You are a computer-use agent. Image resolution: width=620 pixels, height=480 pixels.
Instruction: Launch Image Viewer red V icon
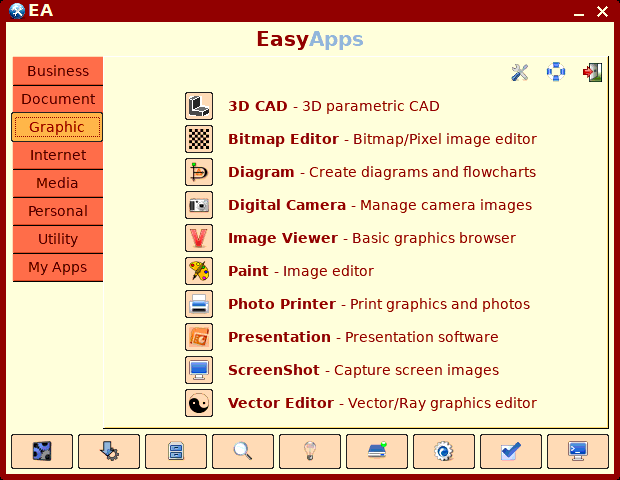(x=199, y=238)
